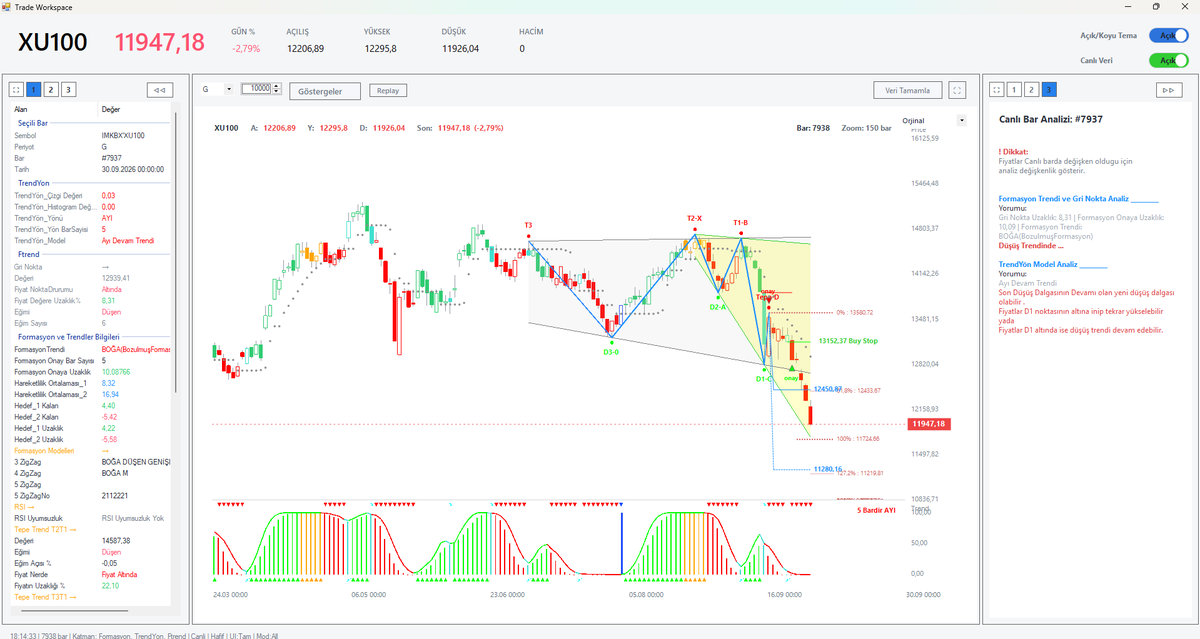Select the Gri Nokta row
Screen dimensions: 1200x639
click(x=91, y=267)
